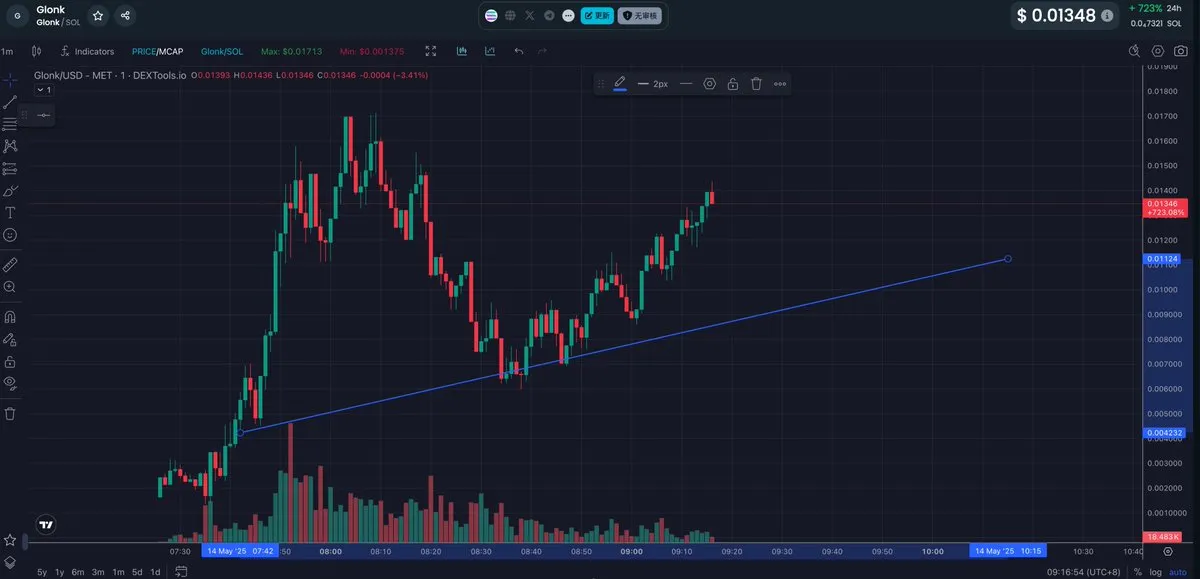Open the X (Twitter) social link
The image size is (1200, 579).
point(529,16)
